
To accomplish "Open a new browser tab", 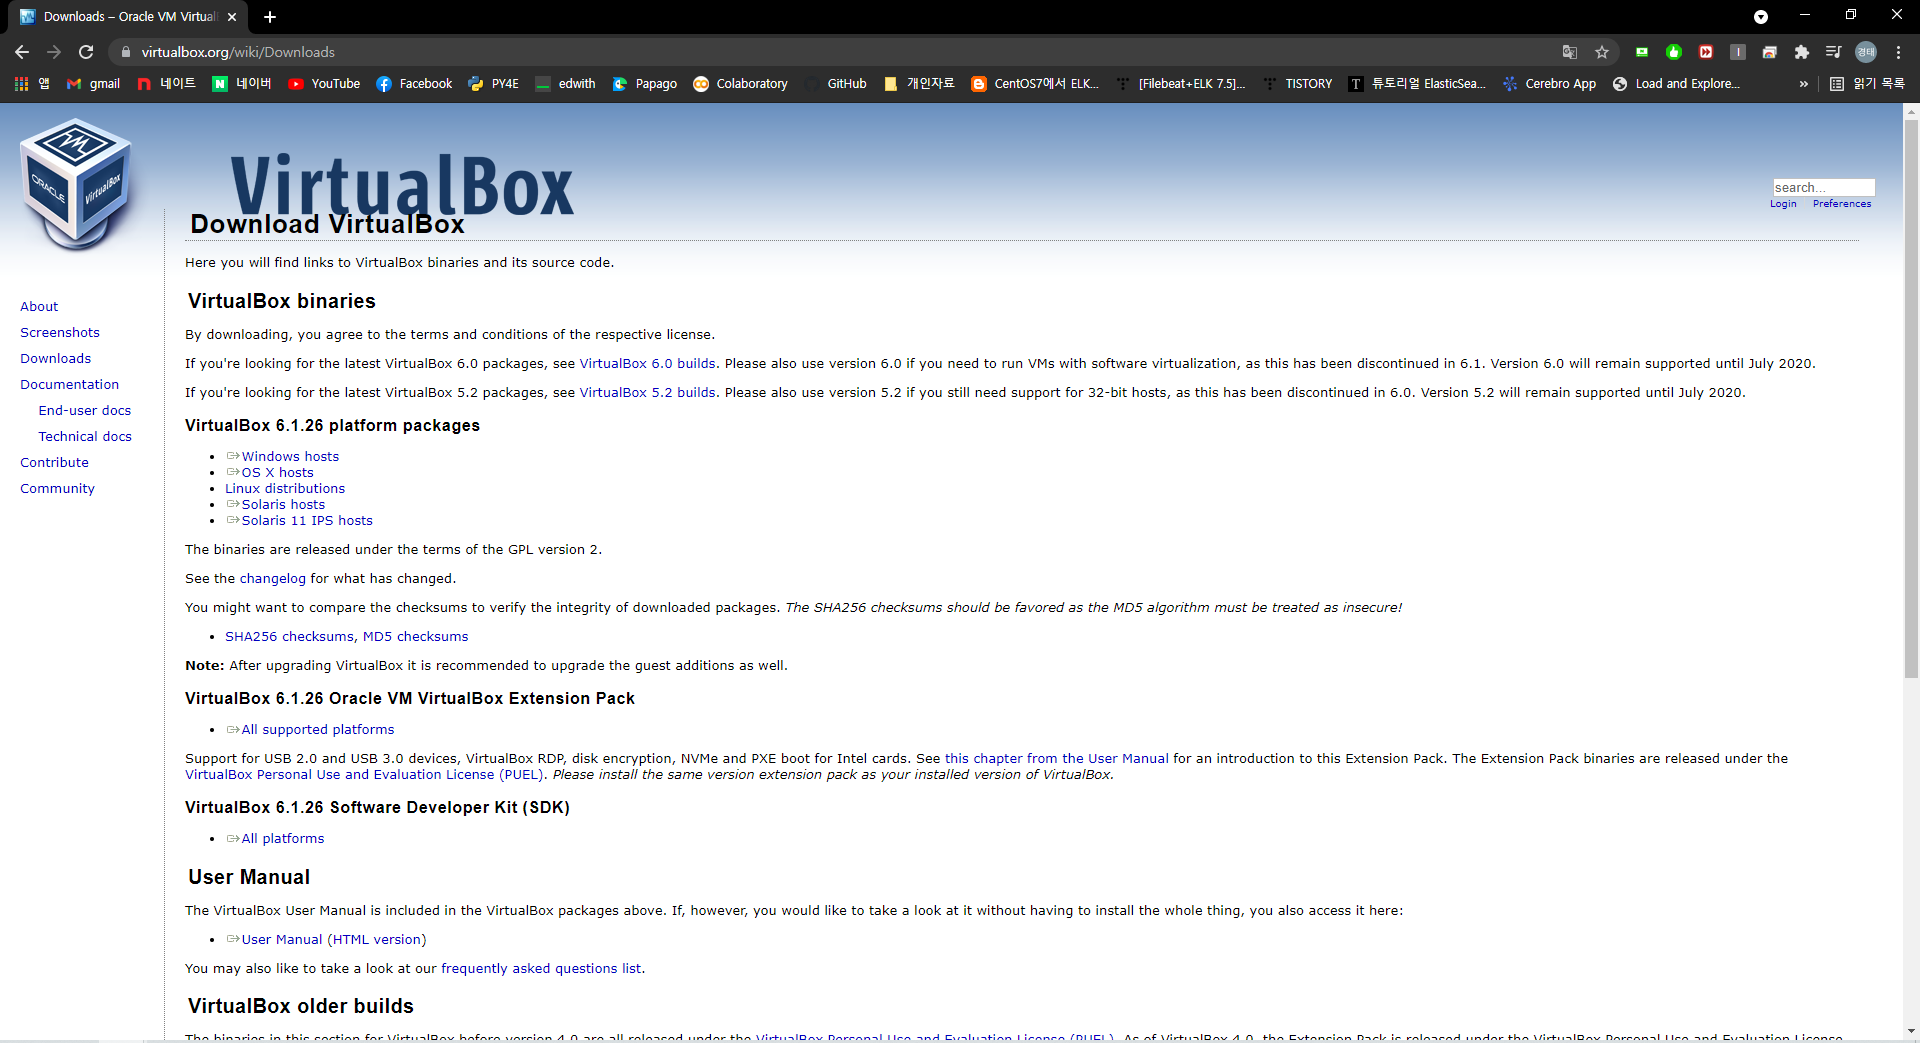I will point(270,17).
